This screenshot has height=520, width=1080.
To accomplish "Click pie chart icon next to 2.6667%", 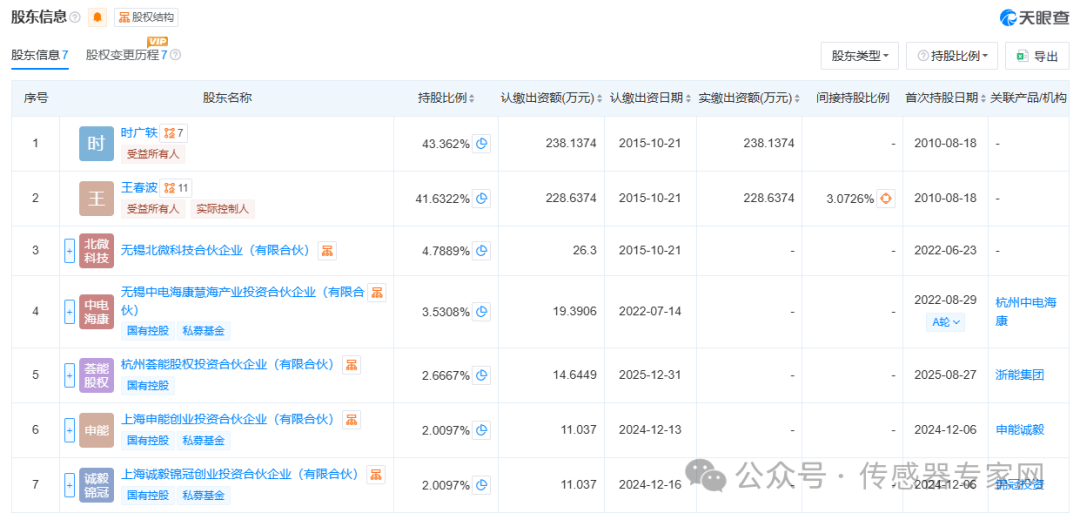I will pos(481,375).
